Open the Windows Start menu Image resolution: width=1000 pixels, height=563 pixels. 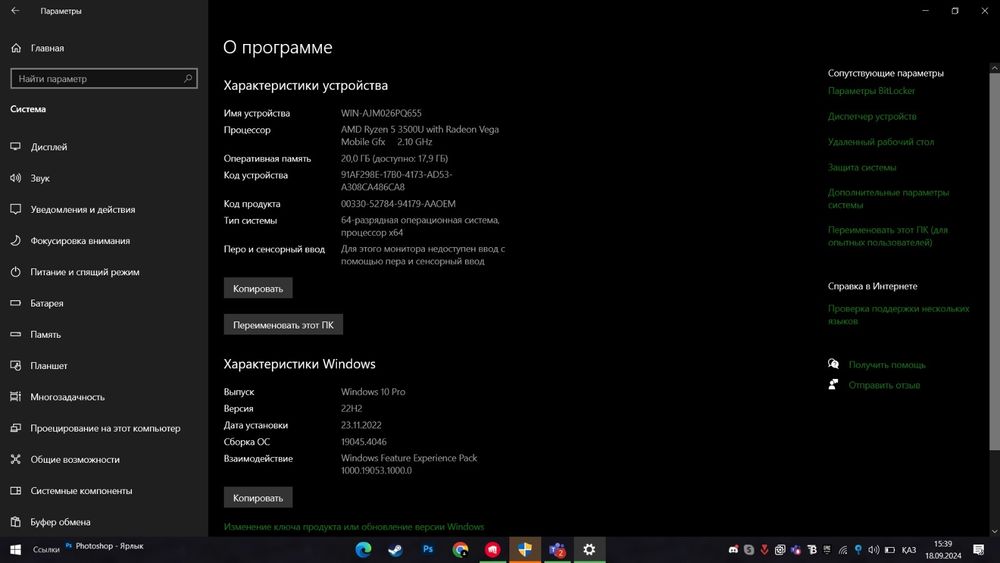coord(15,550)
